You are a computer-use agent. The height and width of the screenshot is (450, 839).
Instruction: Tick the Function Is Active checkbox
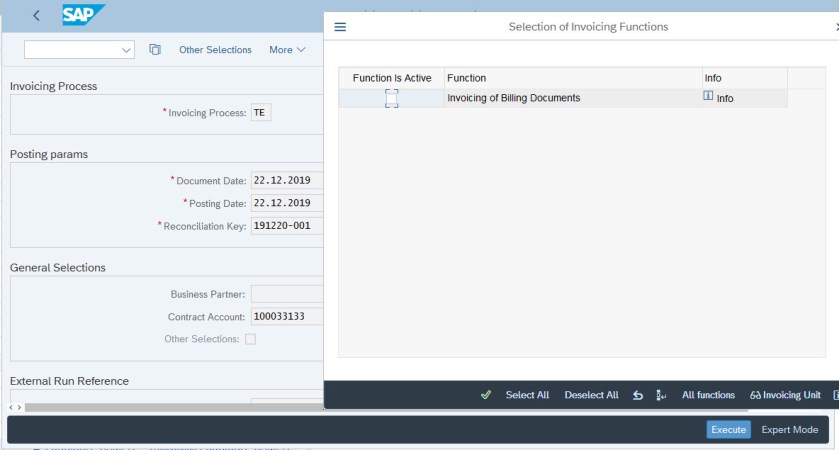(x=392, y=98)
